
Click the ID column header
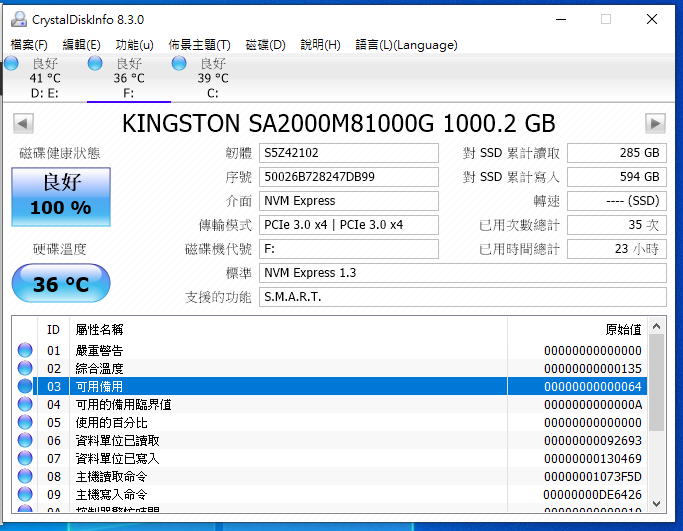click(54, 330)
